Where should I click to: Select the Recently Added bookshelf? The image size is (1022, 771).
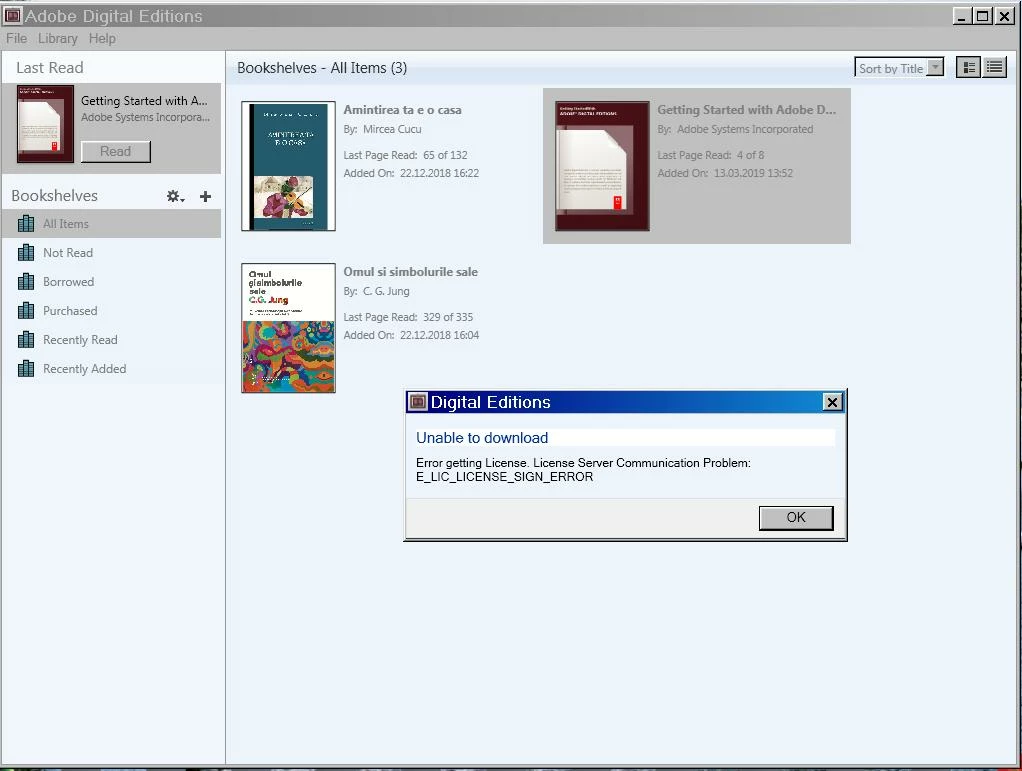coord(111,369)
